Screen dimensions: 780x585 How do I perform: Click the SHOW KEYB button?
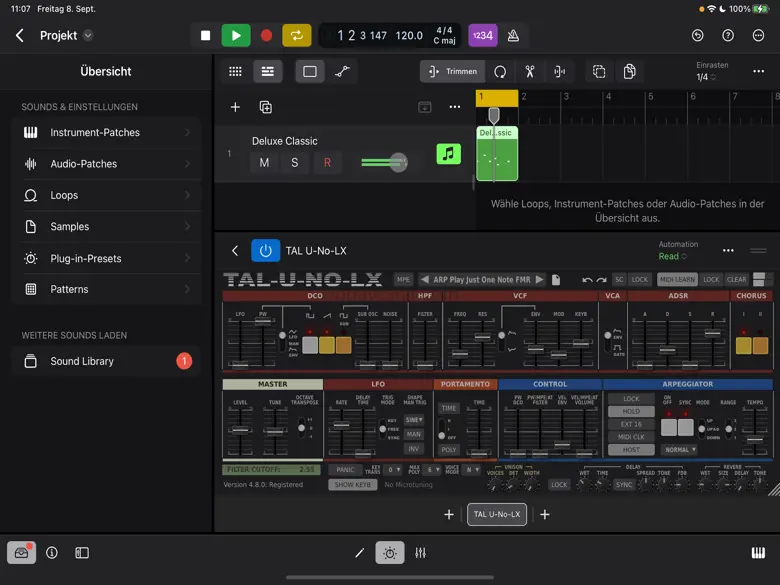pos(352,485)
